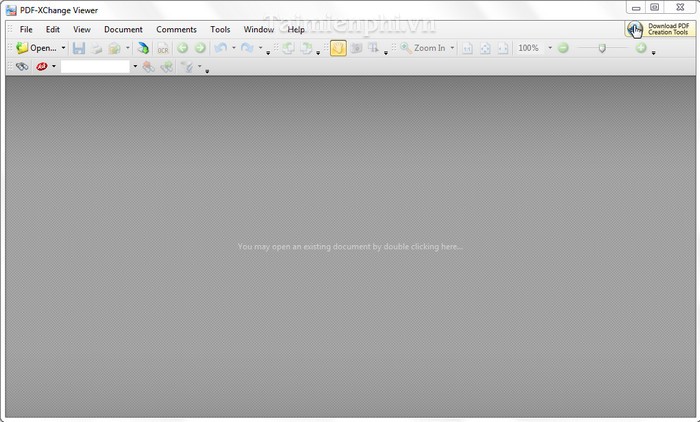Expand the email icon dropdown arrow
Screen dimensions: 700x422
[128, 48]
